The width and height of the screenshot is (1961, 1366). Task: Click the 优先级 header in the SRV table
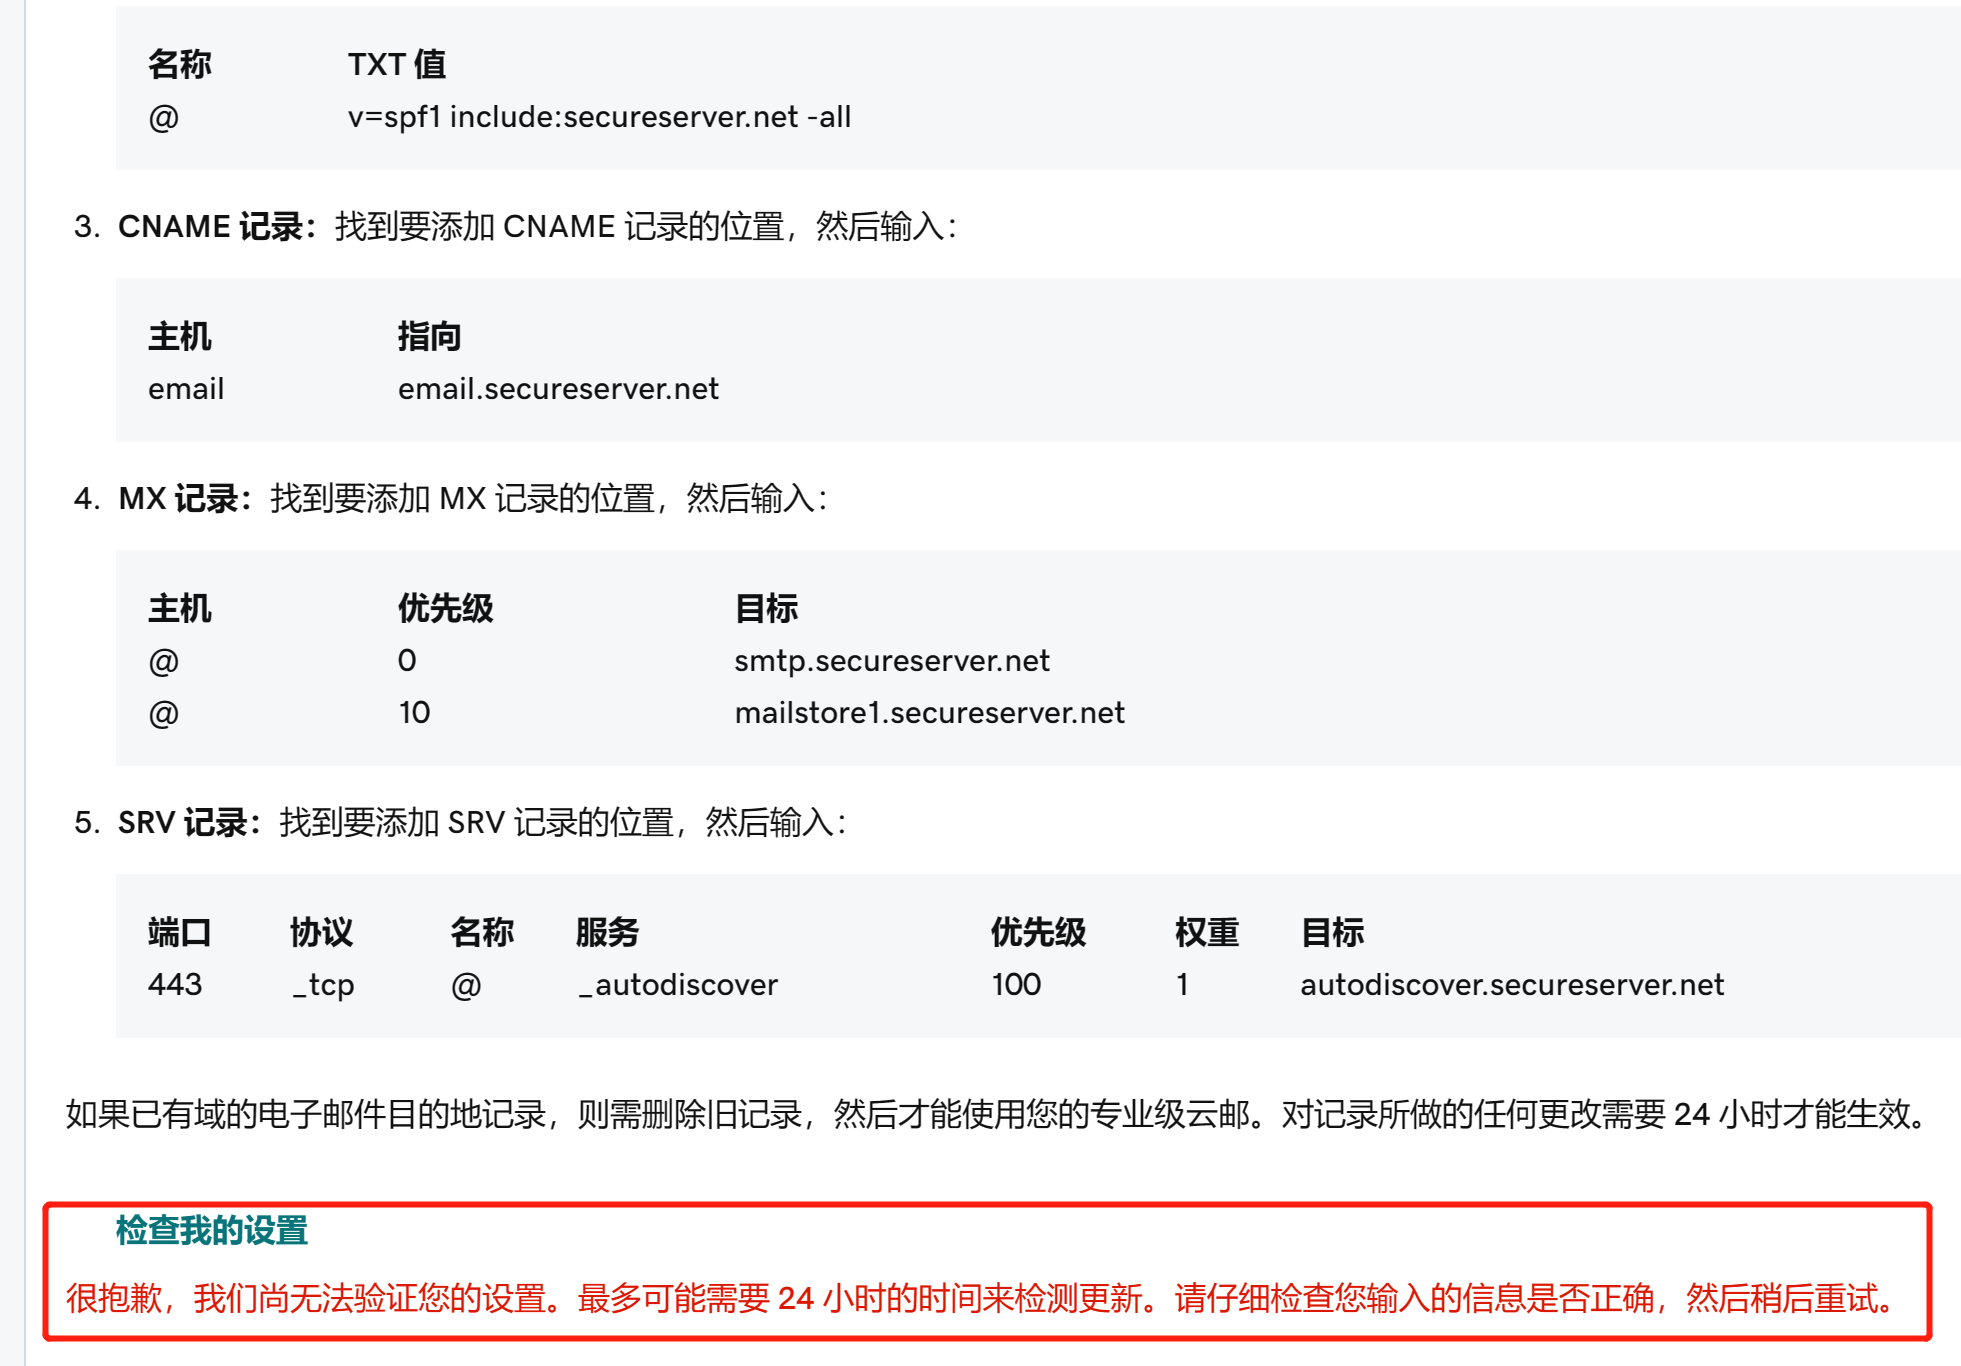(1038, 932)
